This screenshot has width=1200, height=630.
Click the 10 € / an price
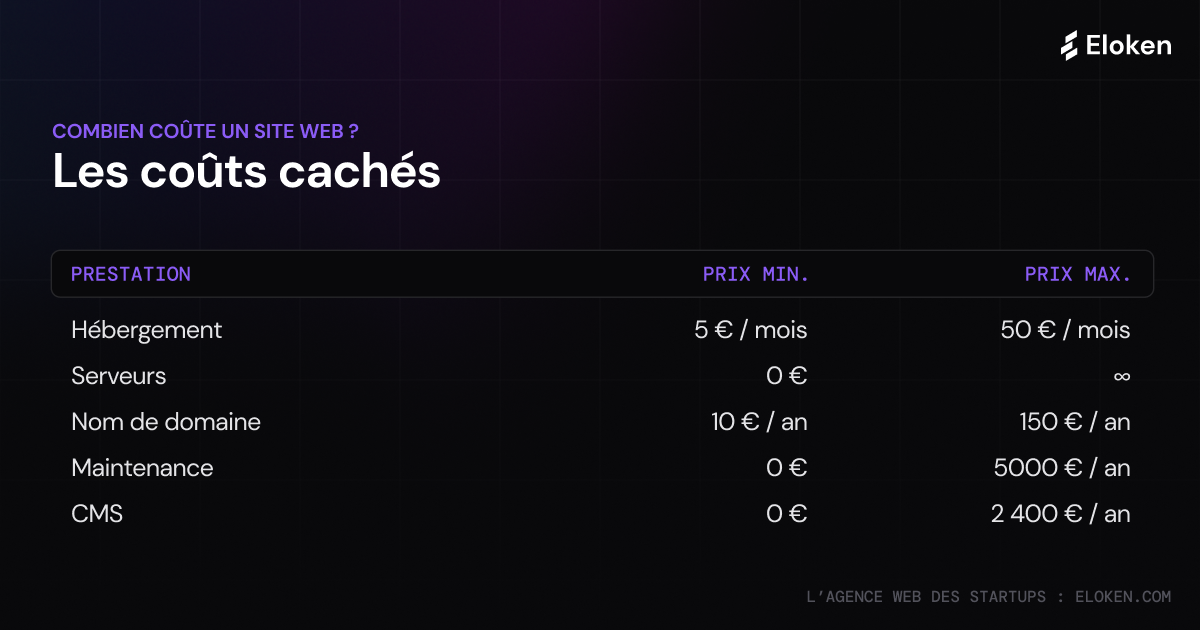[759, 422]
